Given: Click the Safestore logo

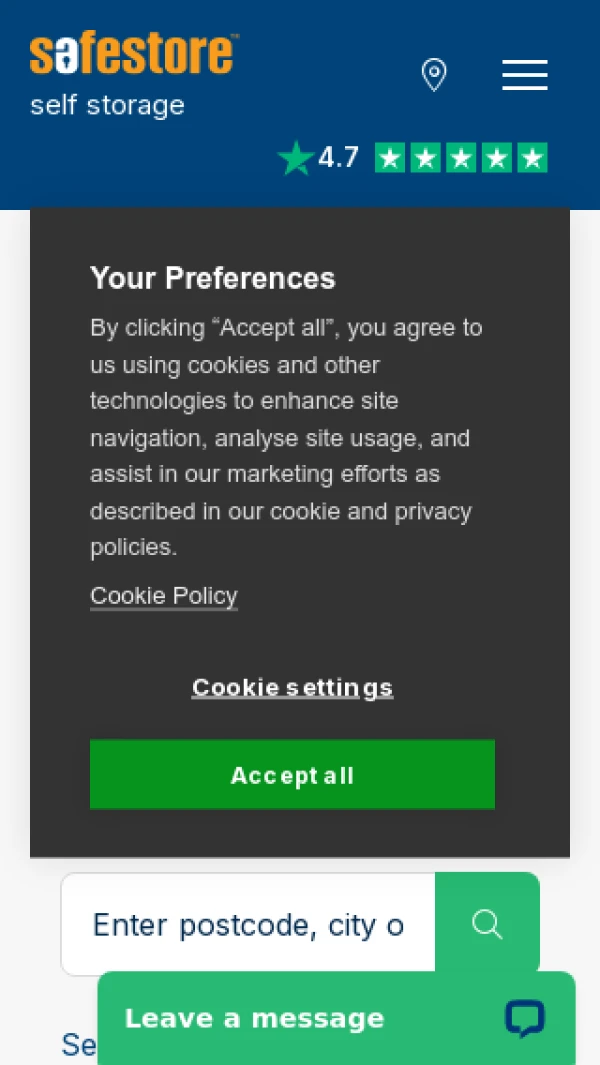Looking at the screenshot, I should 134,54.
